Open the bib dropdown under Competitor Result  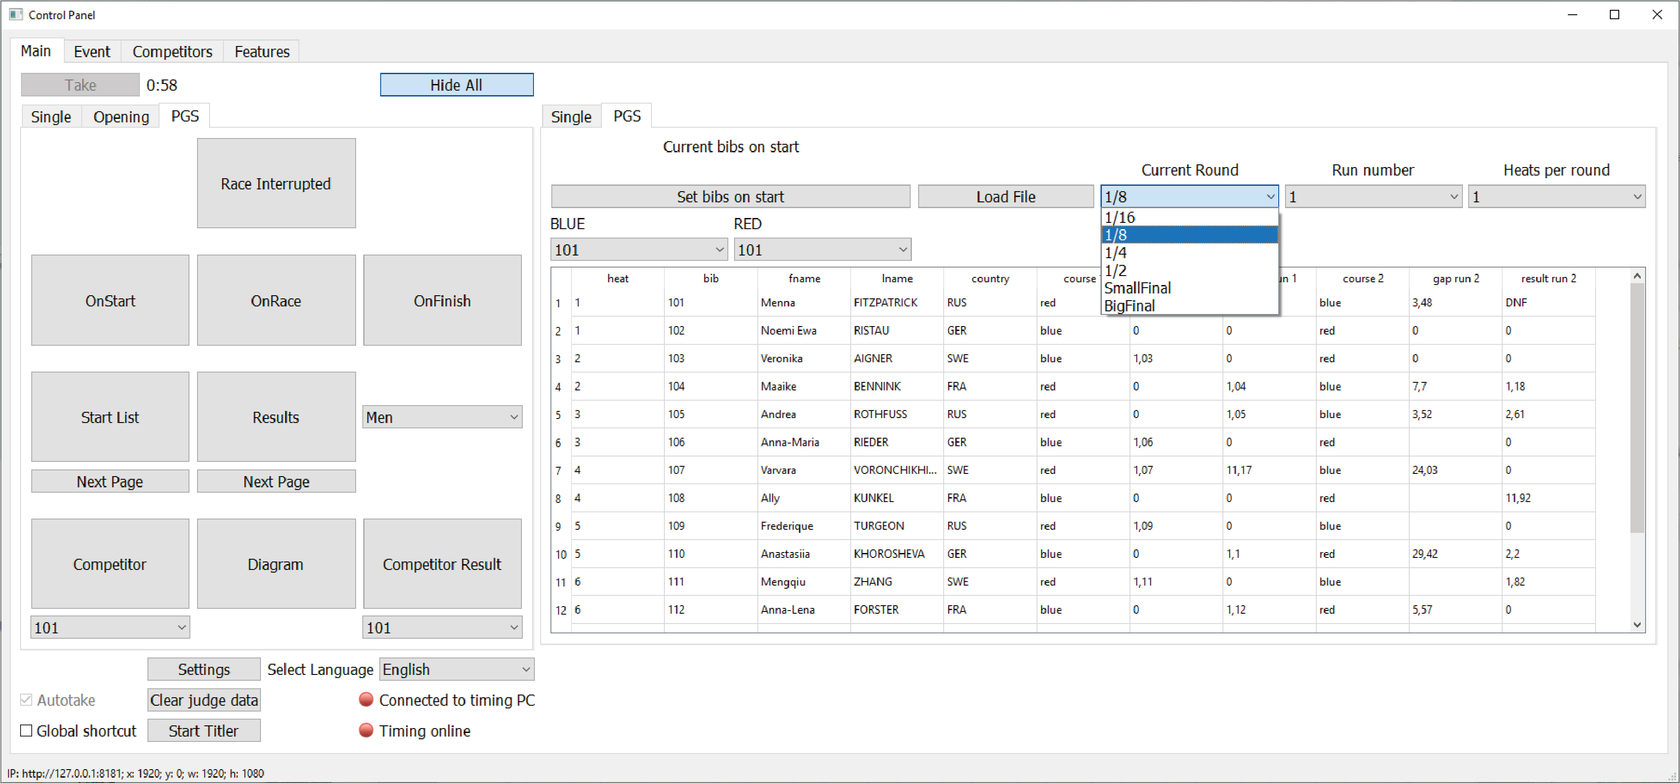point(443,628)
